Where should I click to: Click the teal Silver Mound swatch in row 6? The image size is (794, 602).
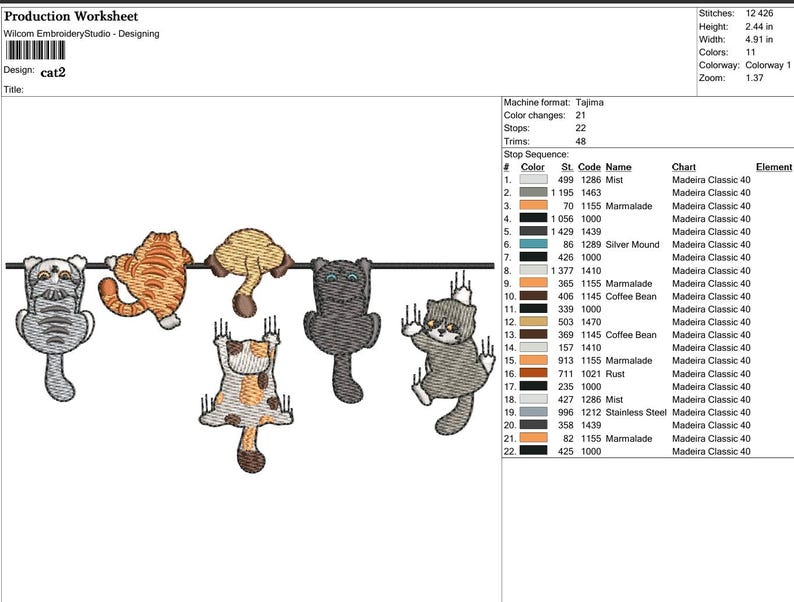[x=533, y=244]
